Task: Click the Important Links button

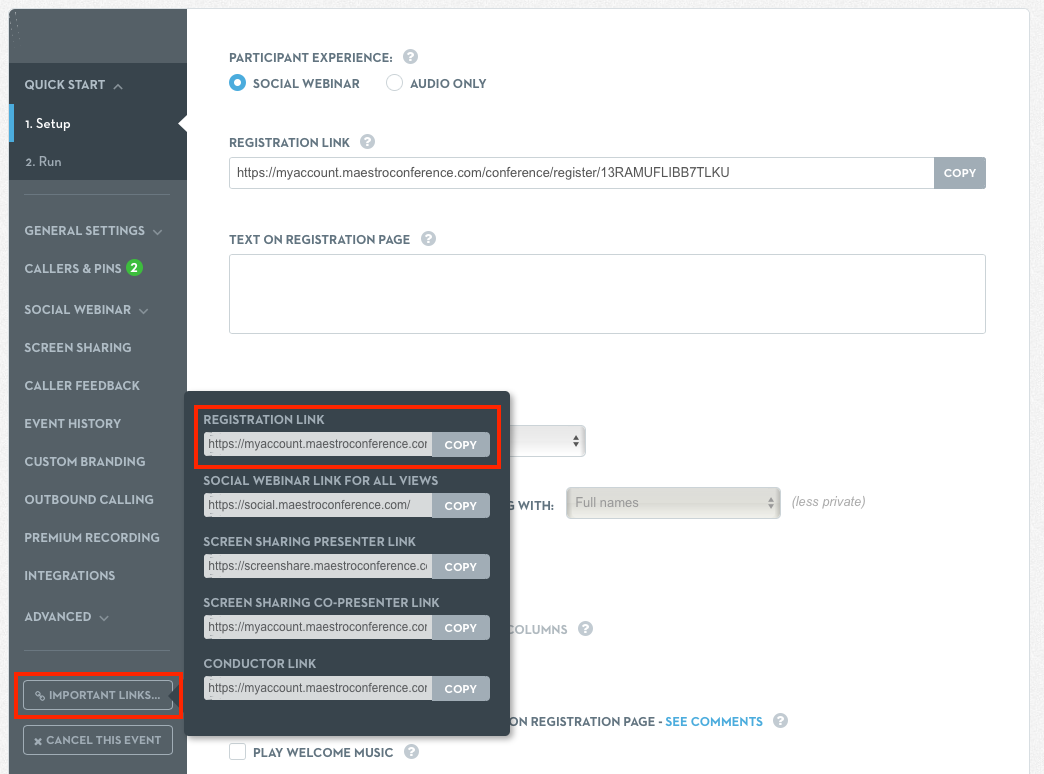Action: (98, 695)
